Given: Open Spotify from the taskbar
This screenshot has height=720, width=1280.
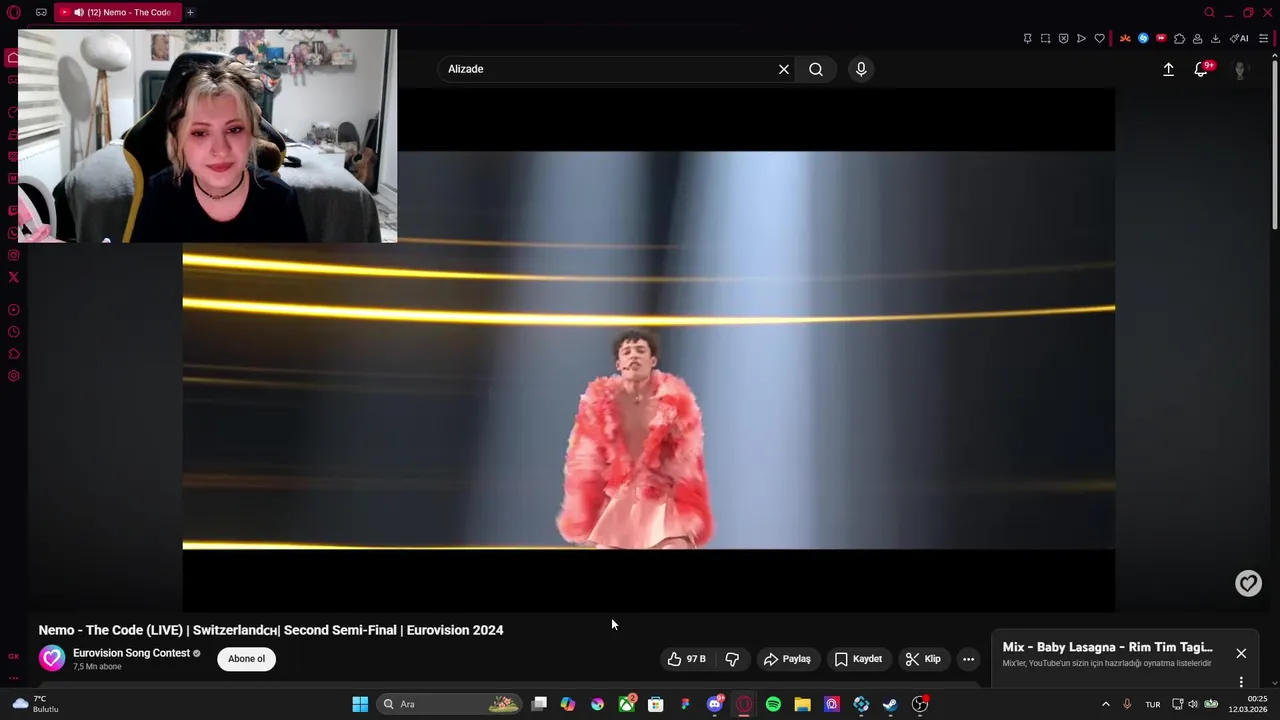Looking at the screenshot, I should point(773,704).
